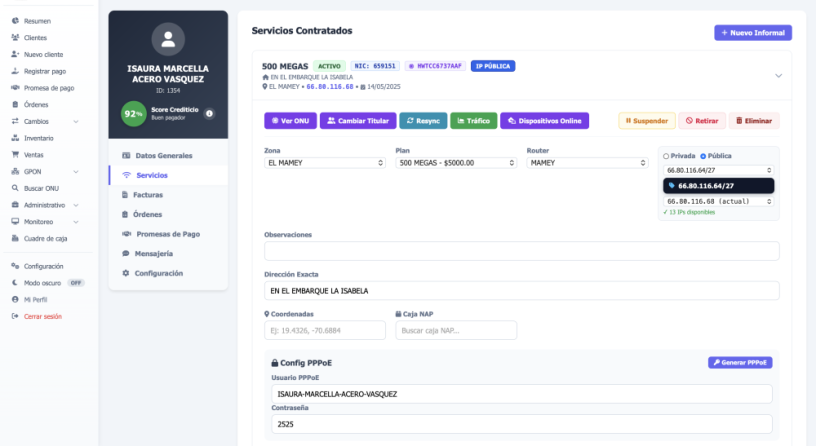The width and height of the screenshot is (816, 446).
Task: Click the Promesa de pago sidebar icon
Action: point(15,87)
